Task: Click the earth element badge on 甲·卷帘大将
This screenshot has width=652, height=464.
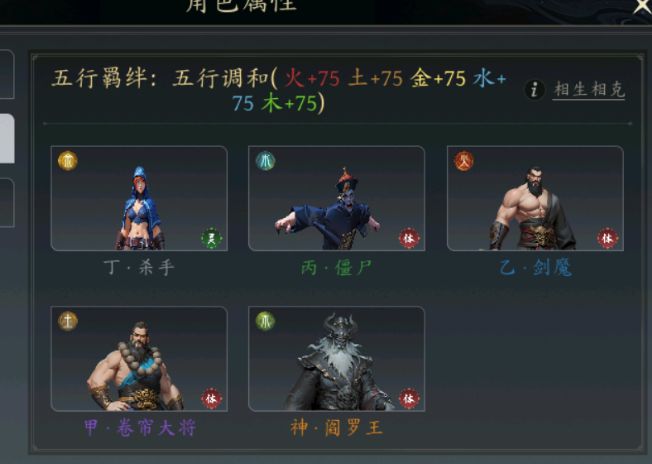Action: click(67, 321)
